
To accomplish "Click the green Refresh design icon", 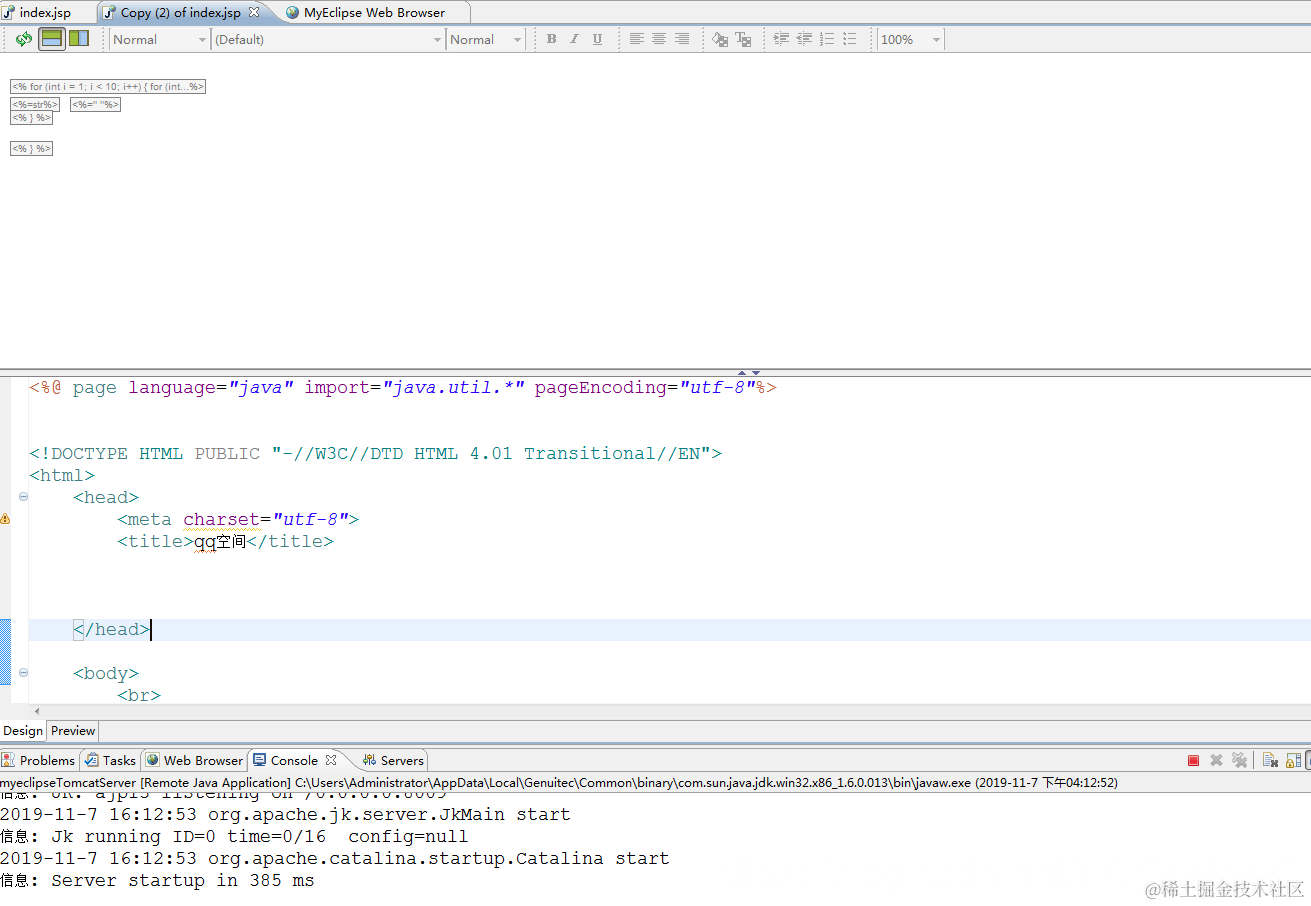I will click(24, 39).
